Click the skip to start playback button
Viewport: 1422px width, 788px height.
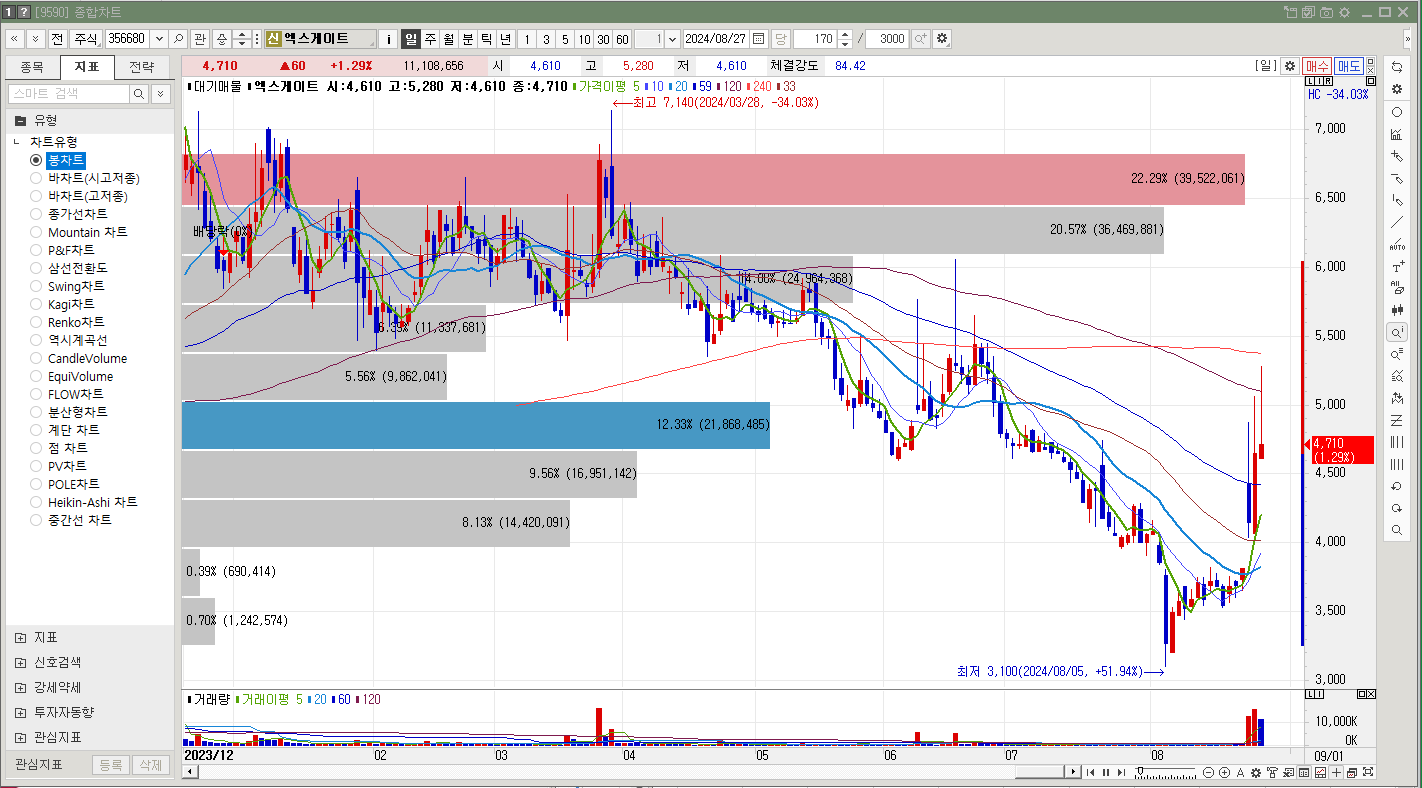(x=1090, y=772)
